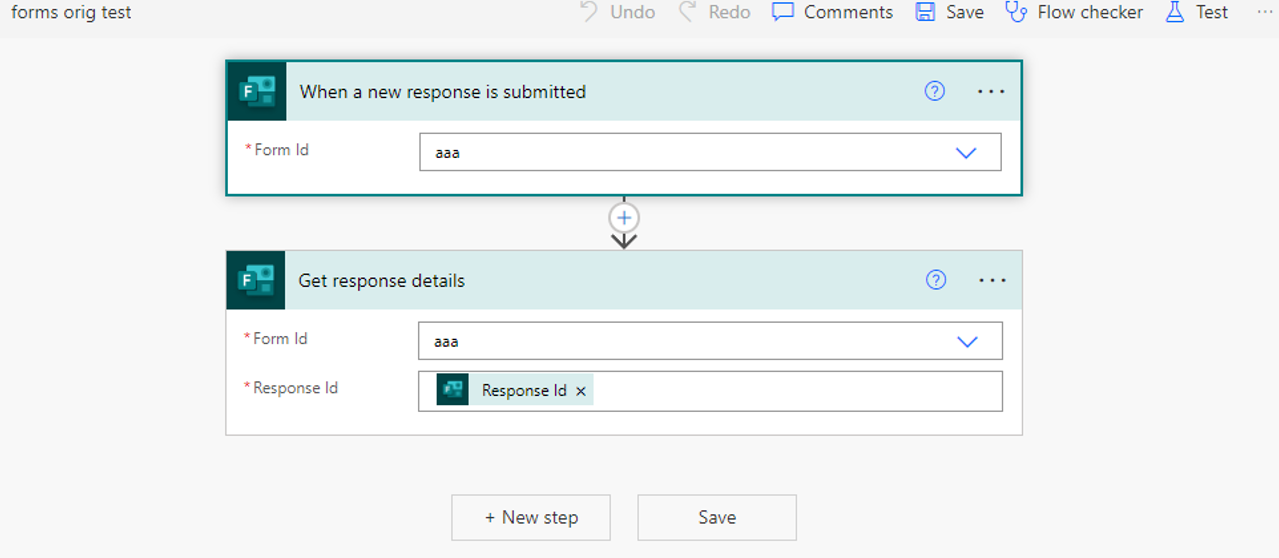Open the toolbar overflow ellipsis menu
1279x558 pixels.
[x=1264, y=12]
